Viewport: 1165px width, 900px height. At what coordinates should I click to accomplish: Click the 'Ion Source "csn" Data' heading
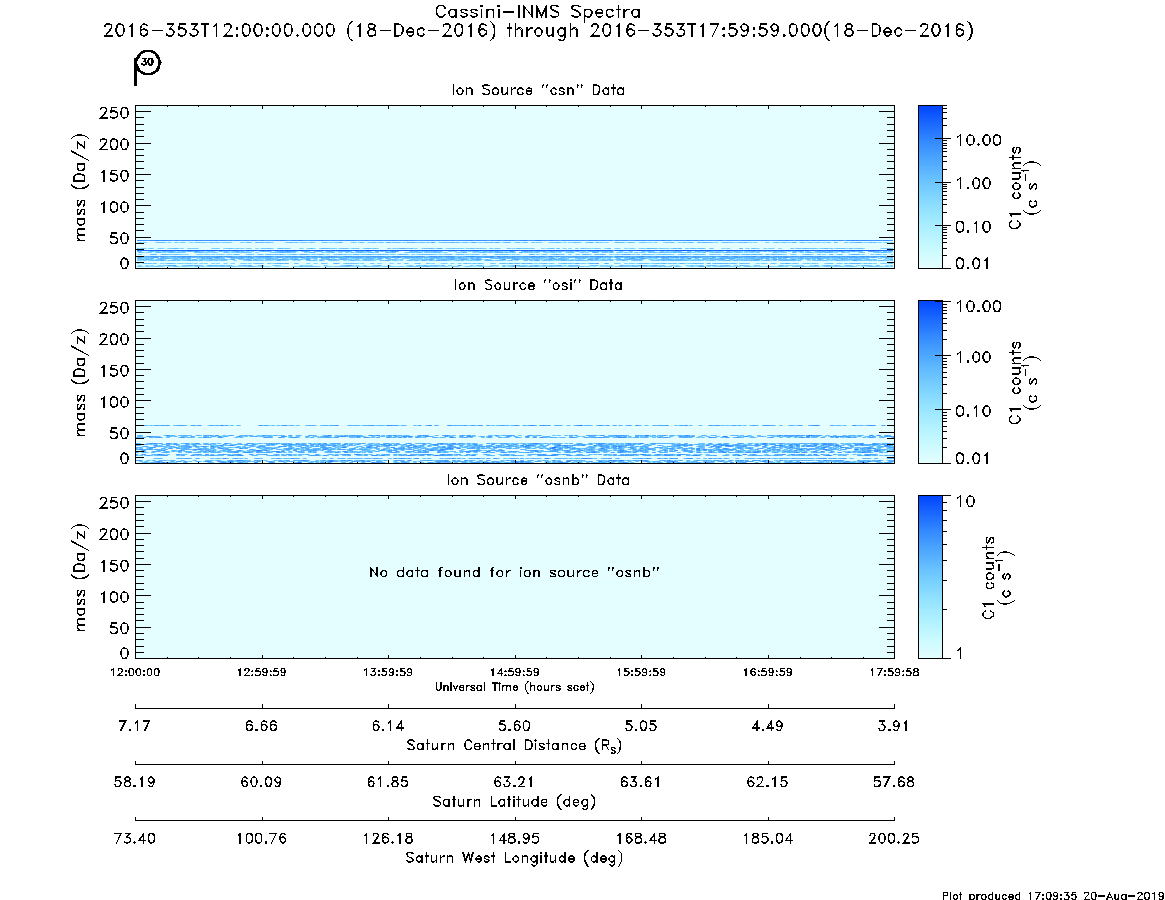(538, 90)
